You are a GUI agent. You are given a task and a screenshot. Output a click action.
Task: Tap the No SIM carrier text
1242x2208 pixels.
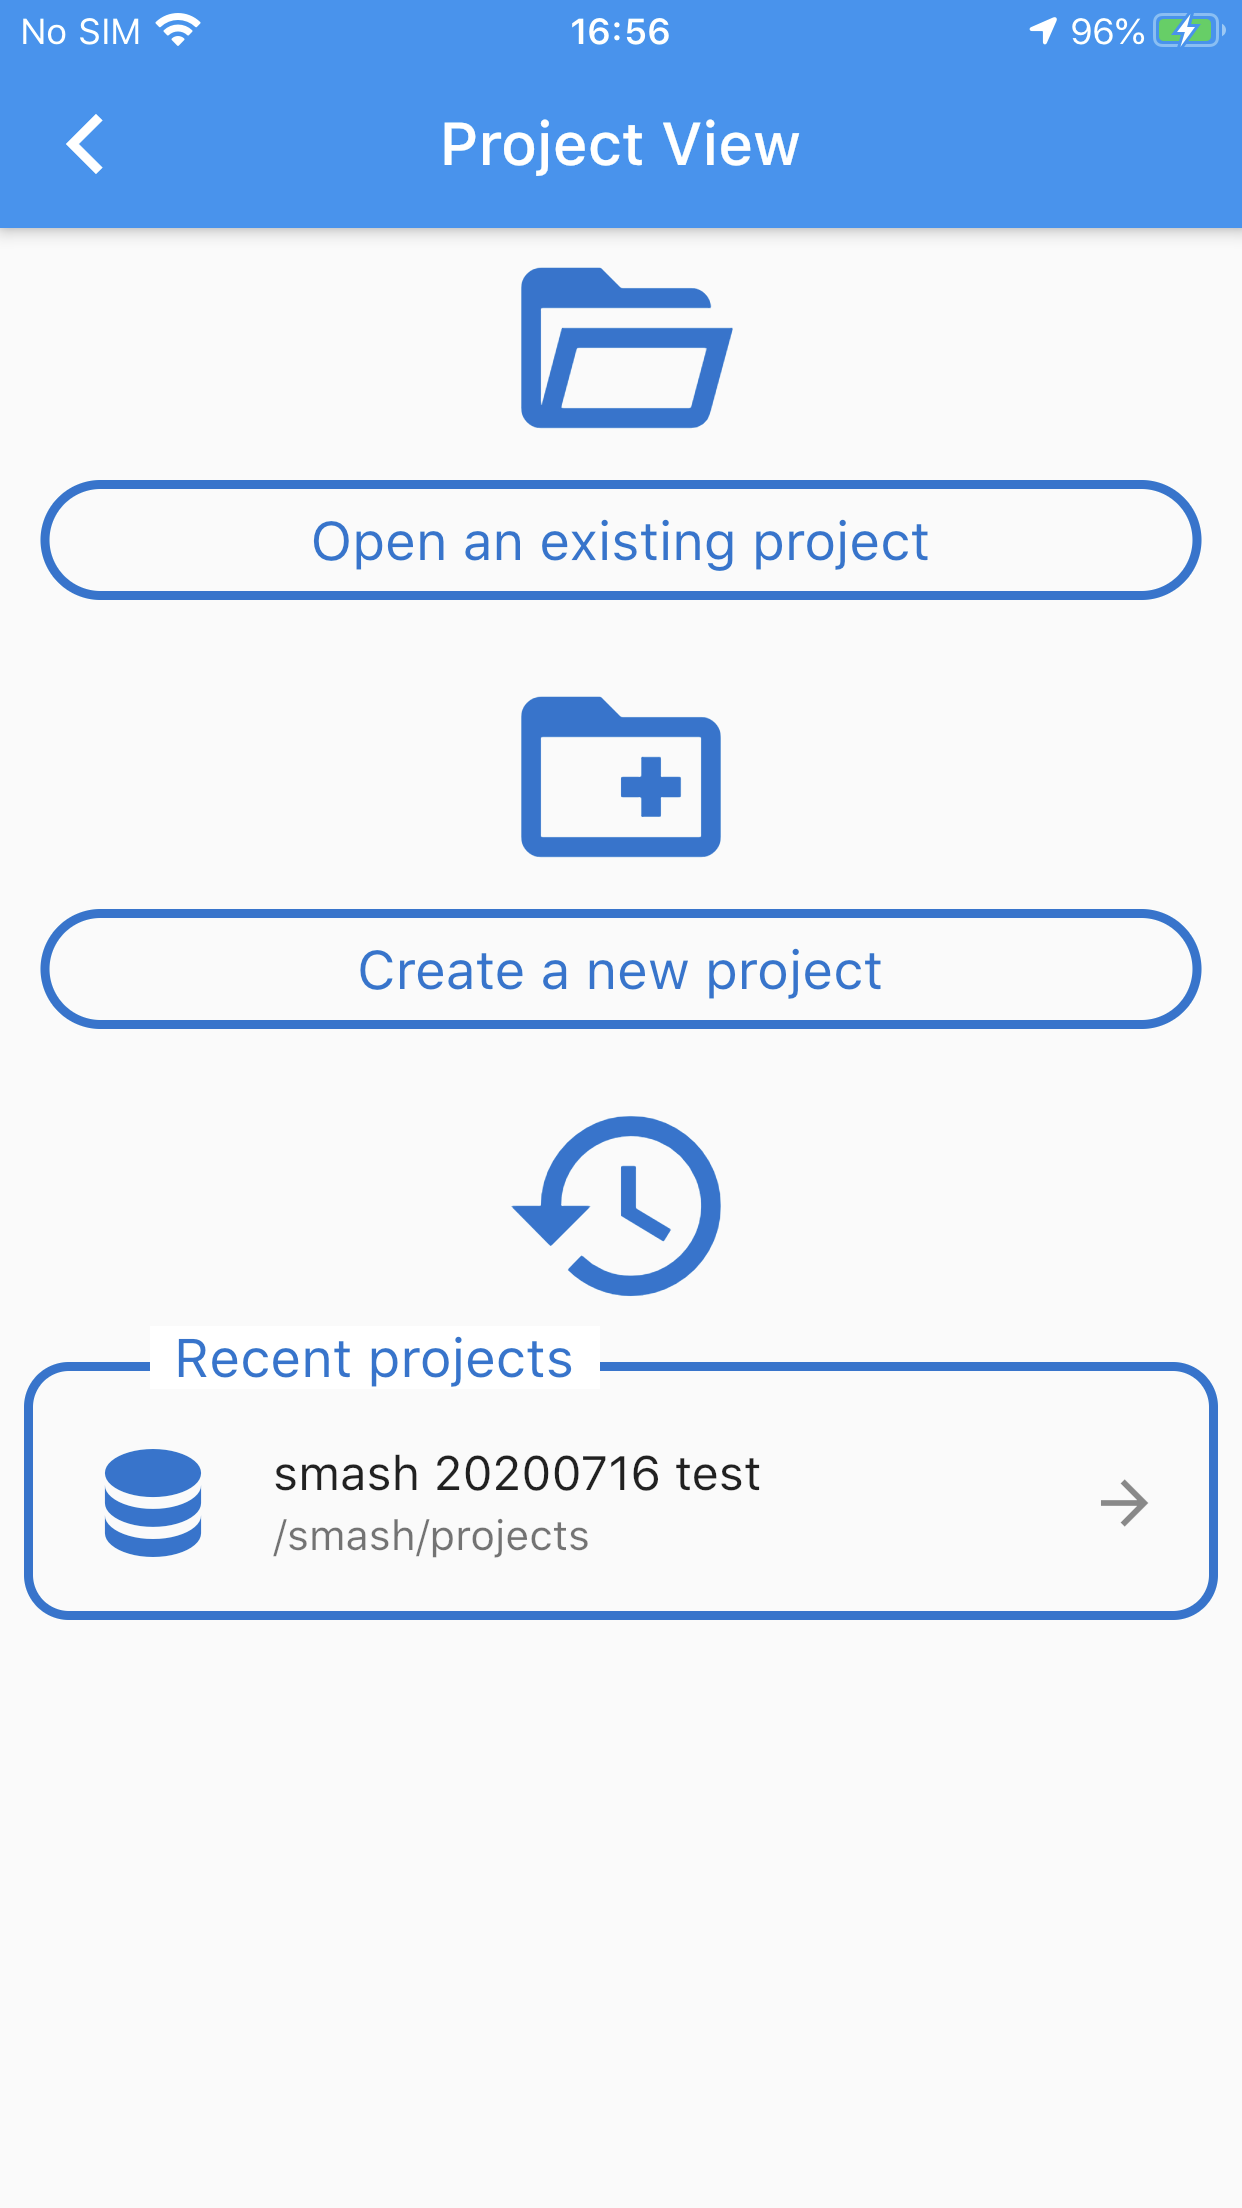coord(81,32)
